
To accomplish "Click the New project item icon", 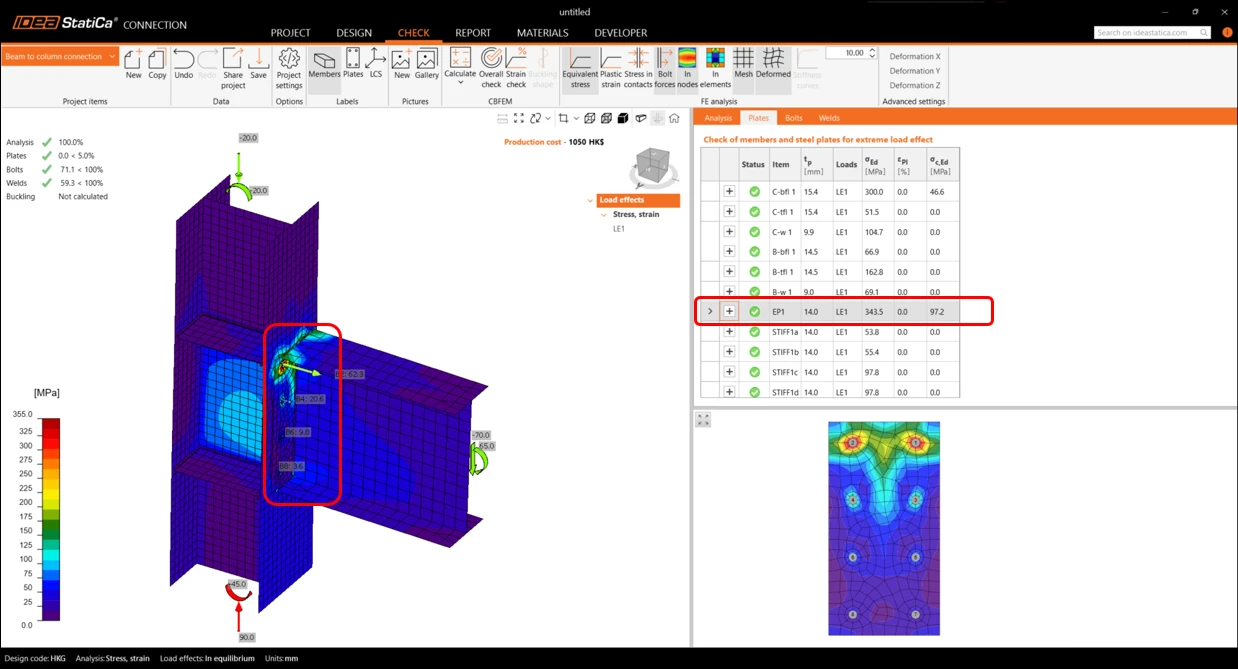I will coord(133,63).
